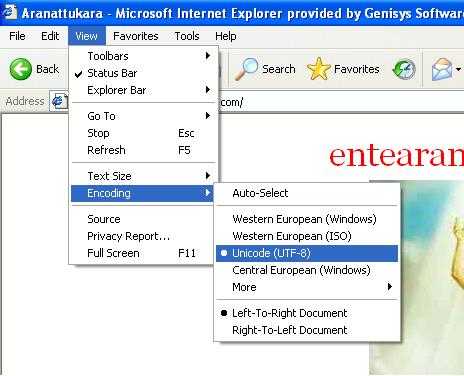Click the Search toolbar label
464x376 pixels.
[279, 69]
